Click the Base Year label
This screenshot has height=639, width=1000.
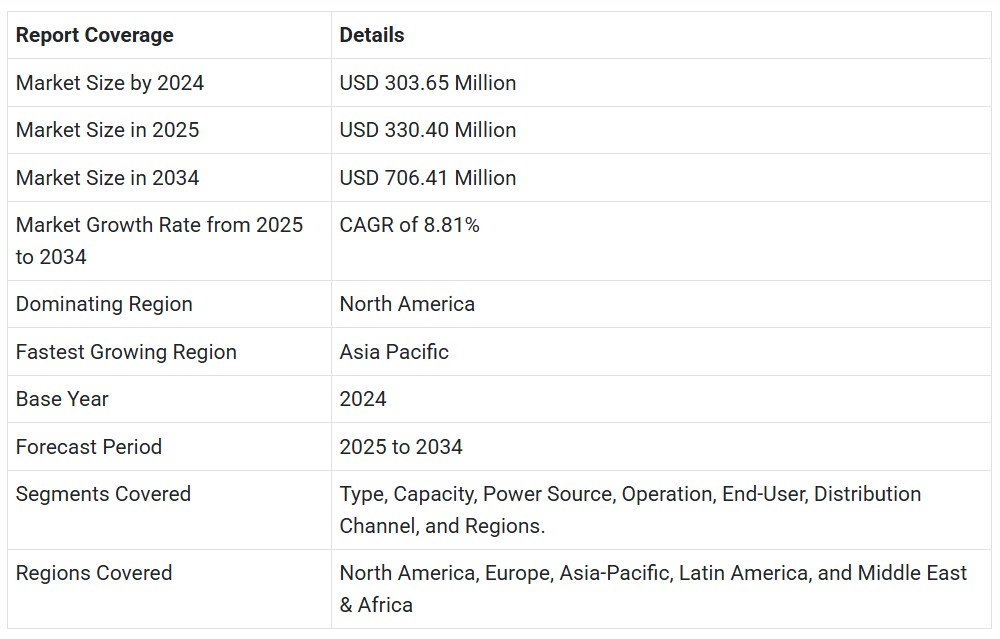coord(62,399)
